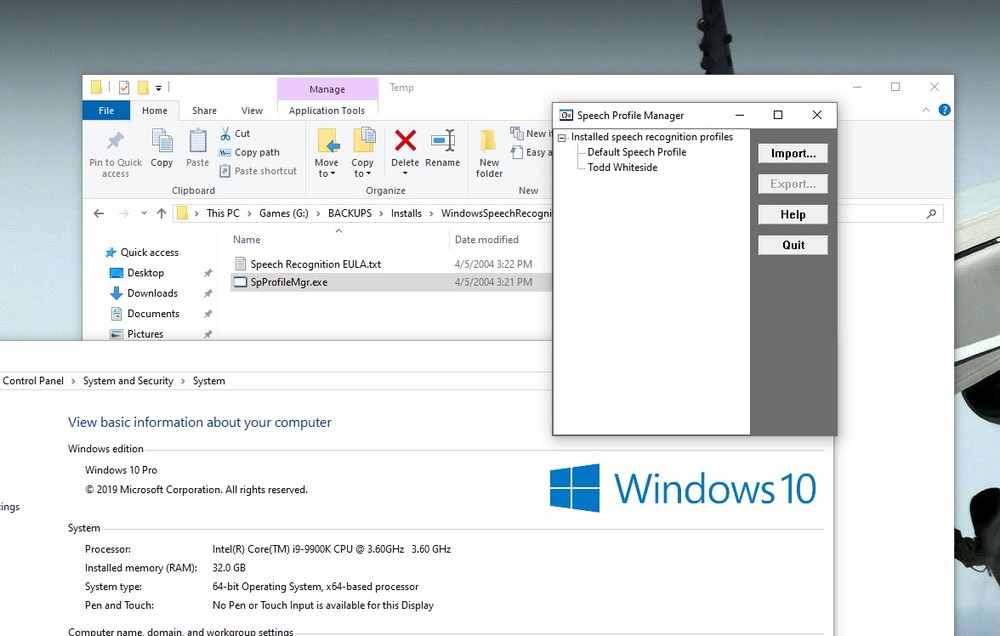Click the System breadcrumb
Viewport: 1000px width, 636px height.
point(209,381)
